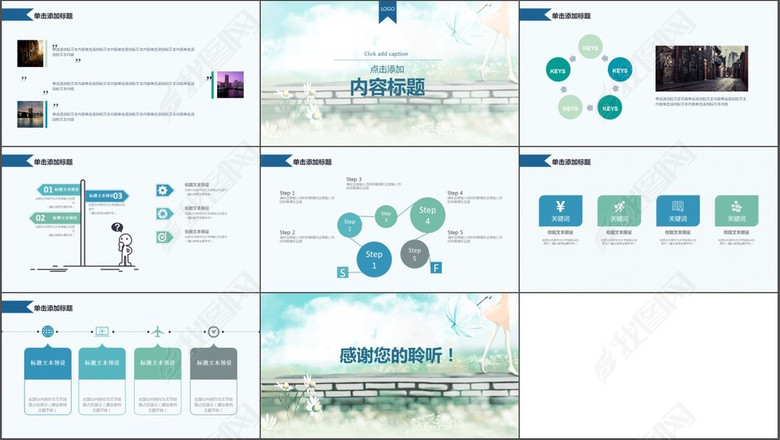Select the small green Step 3 circle
Screen dimensions: 780x440
[x=386, y=216]
